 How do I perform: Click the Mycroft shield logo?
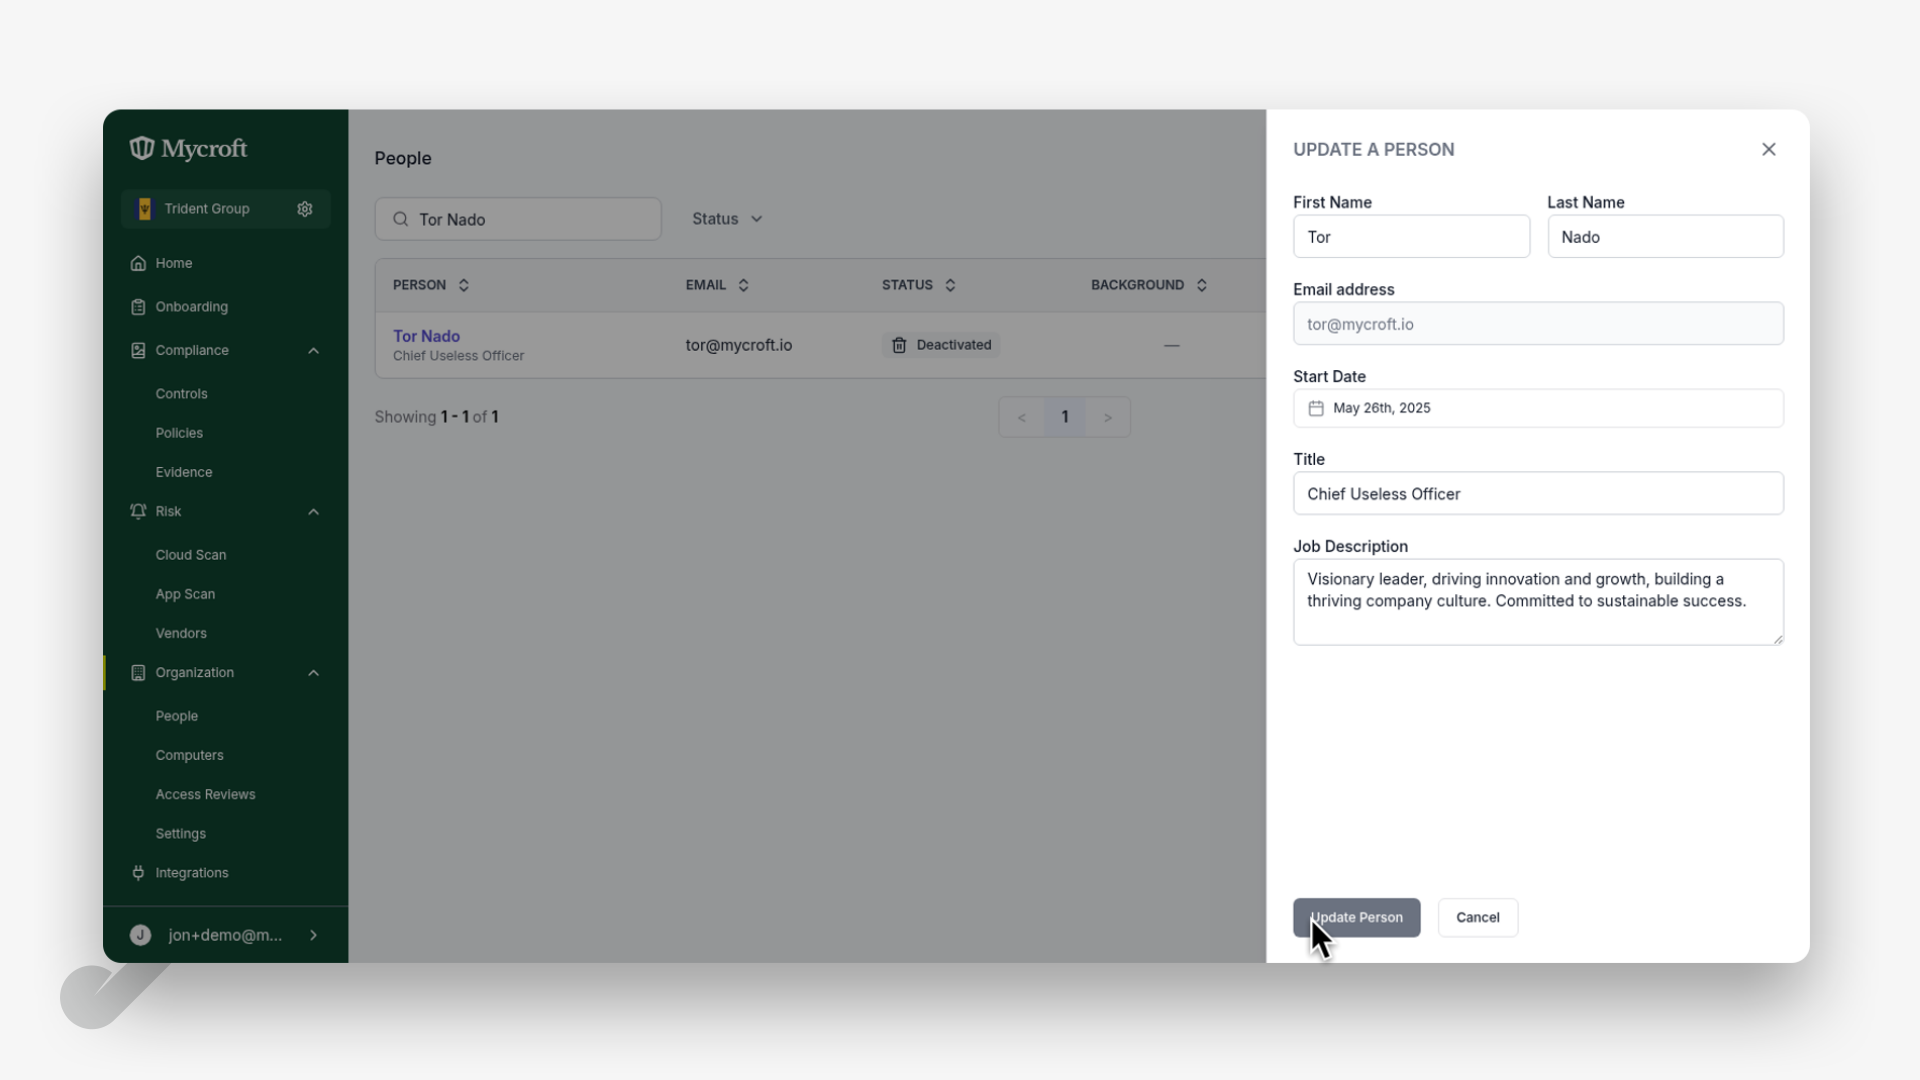142,148
